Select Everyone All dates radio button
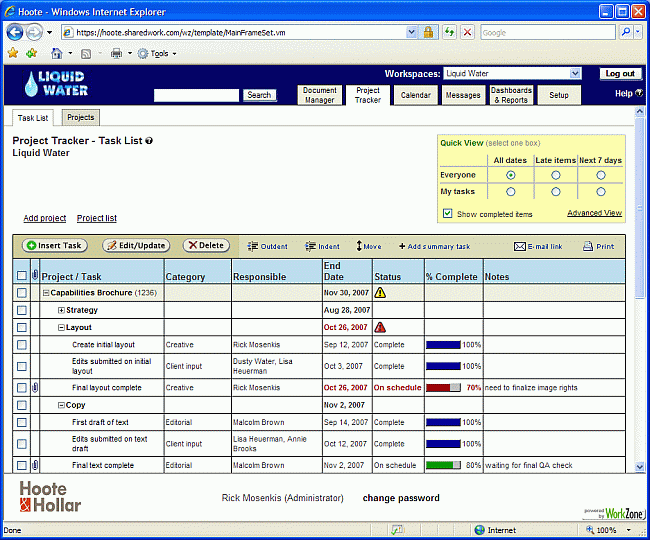This screenshot has width=650, height=540. tap(511, 175)
